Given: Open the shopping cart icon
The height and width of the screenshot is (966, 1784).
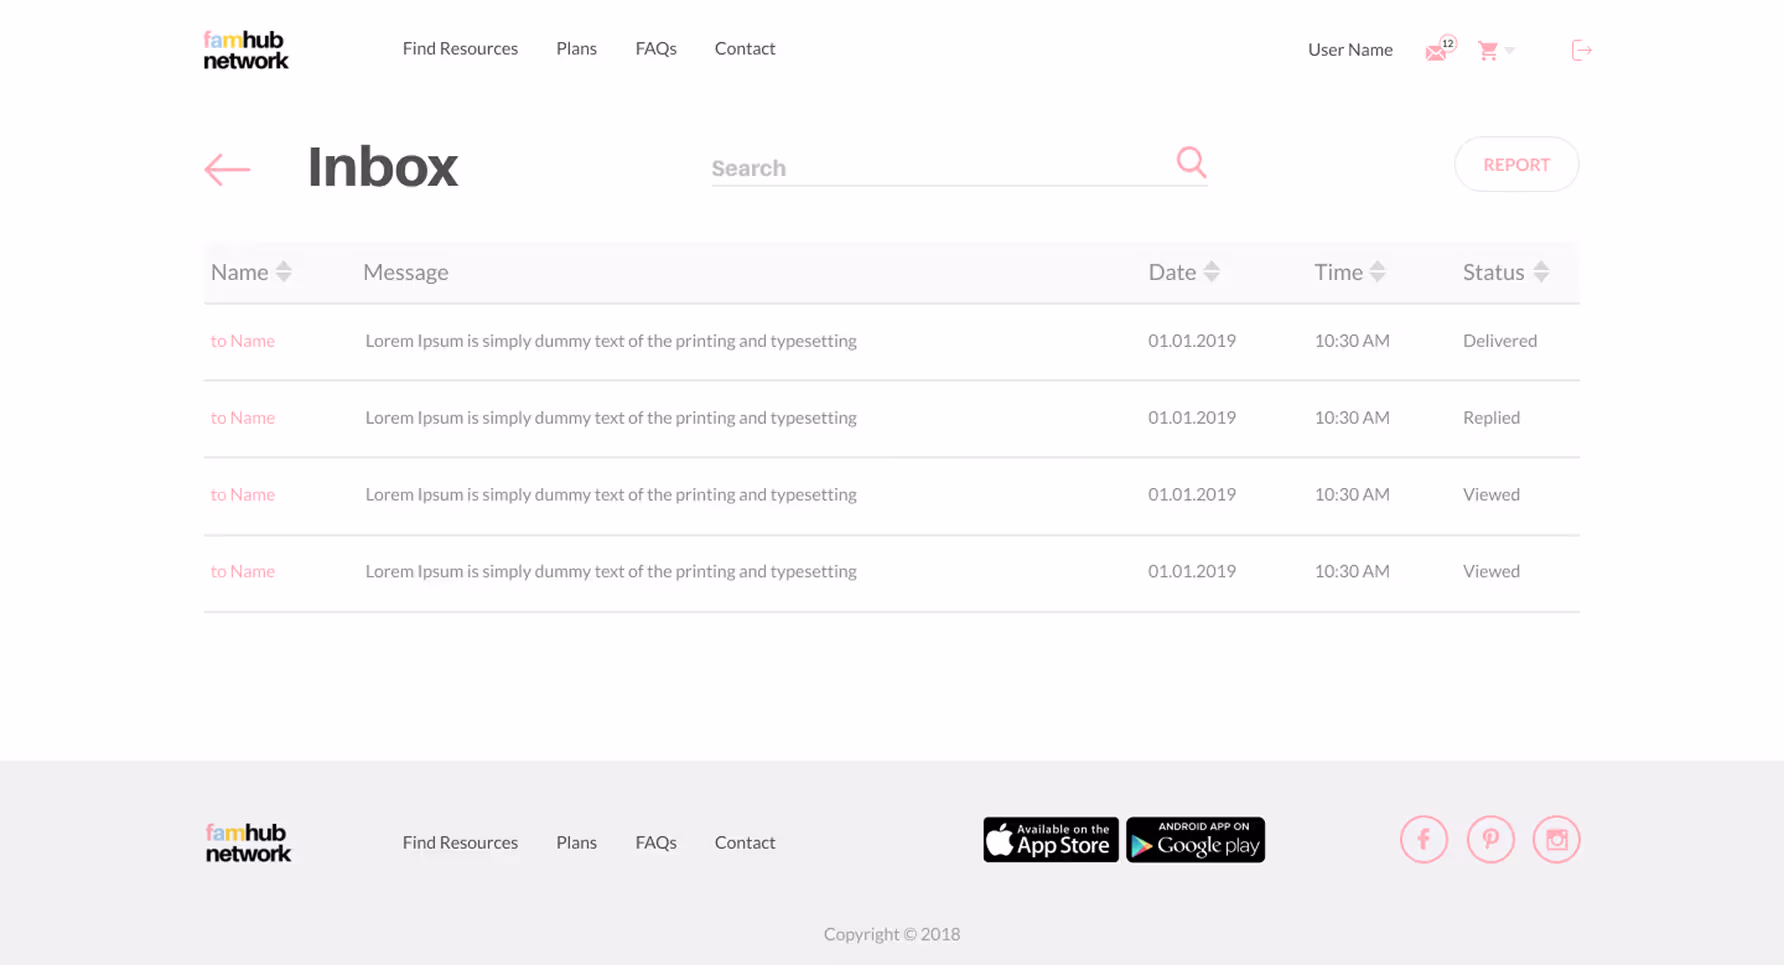Looking at the screenshot, I should pos(1489,50).
